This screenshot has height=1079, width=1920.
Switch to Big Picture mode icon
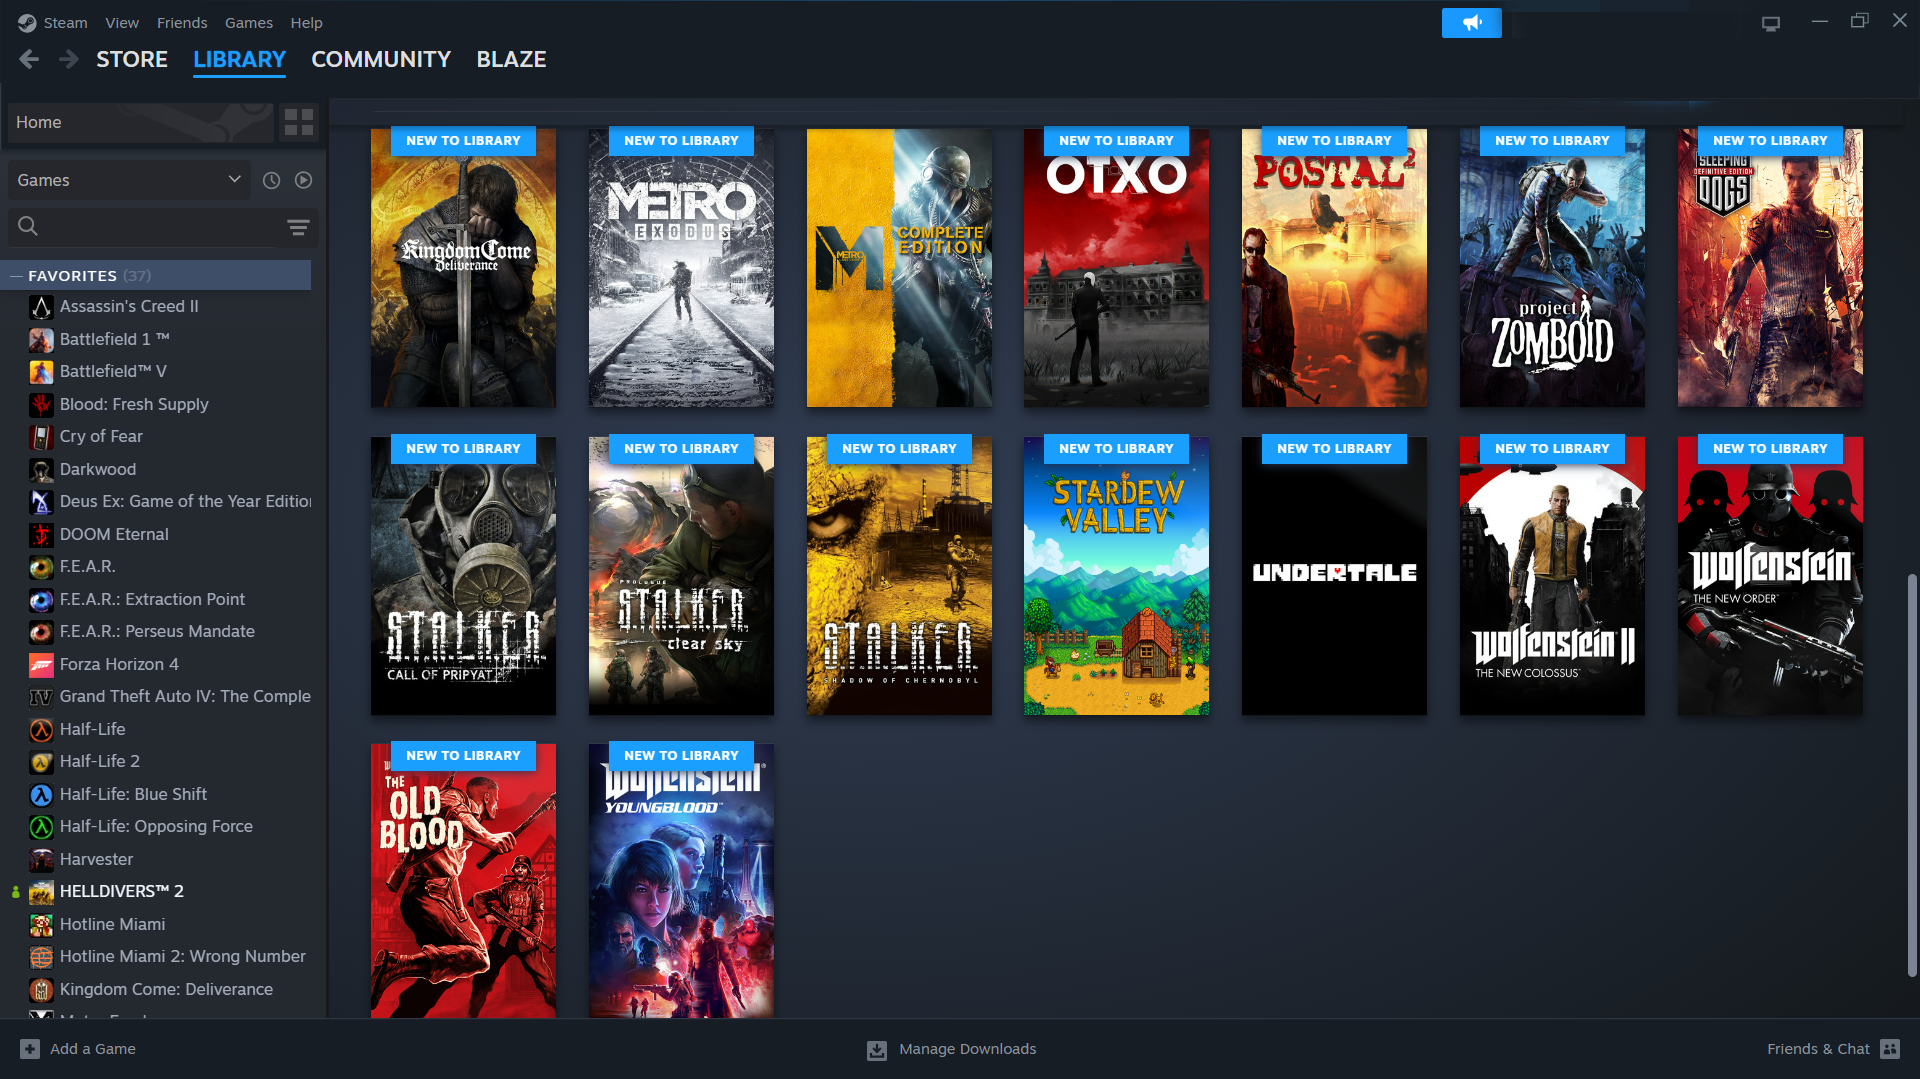click(x=1771, y=23)
